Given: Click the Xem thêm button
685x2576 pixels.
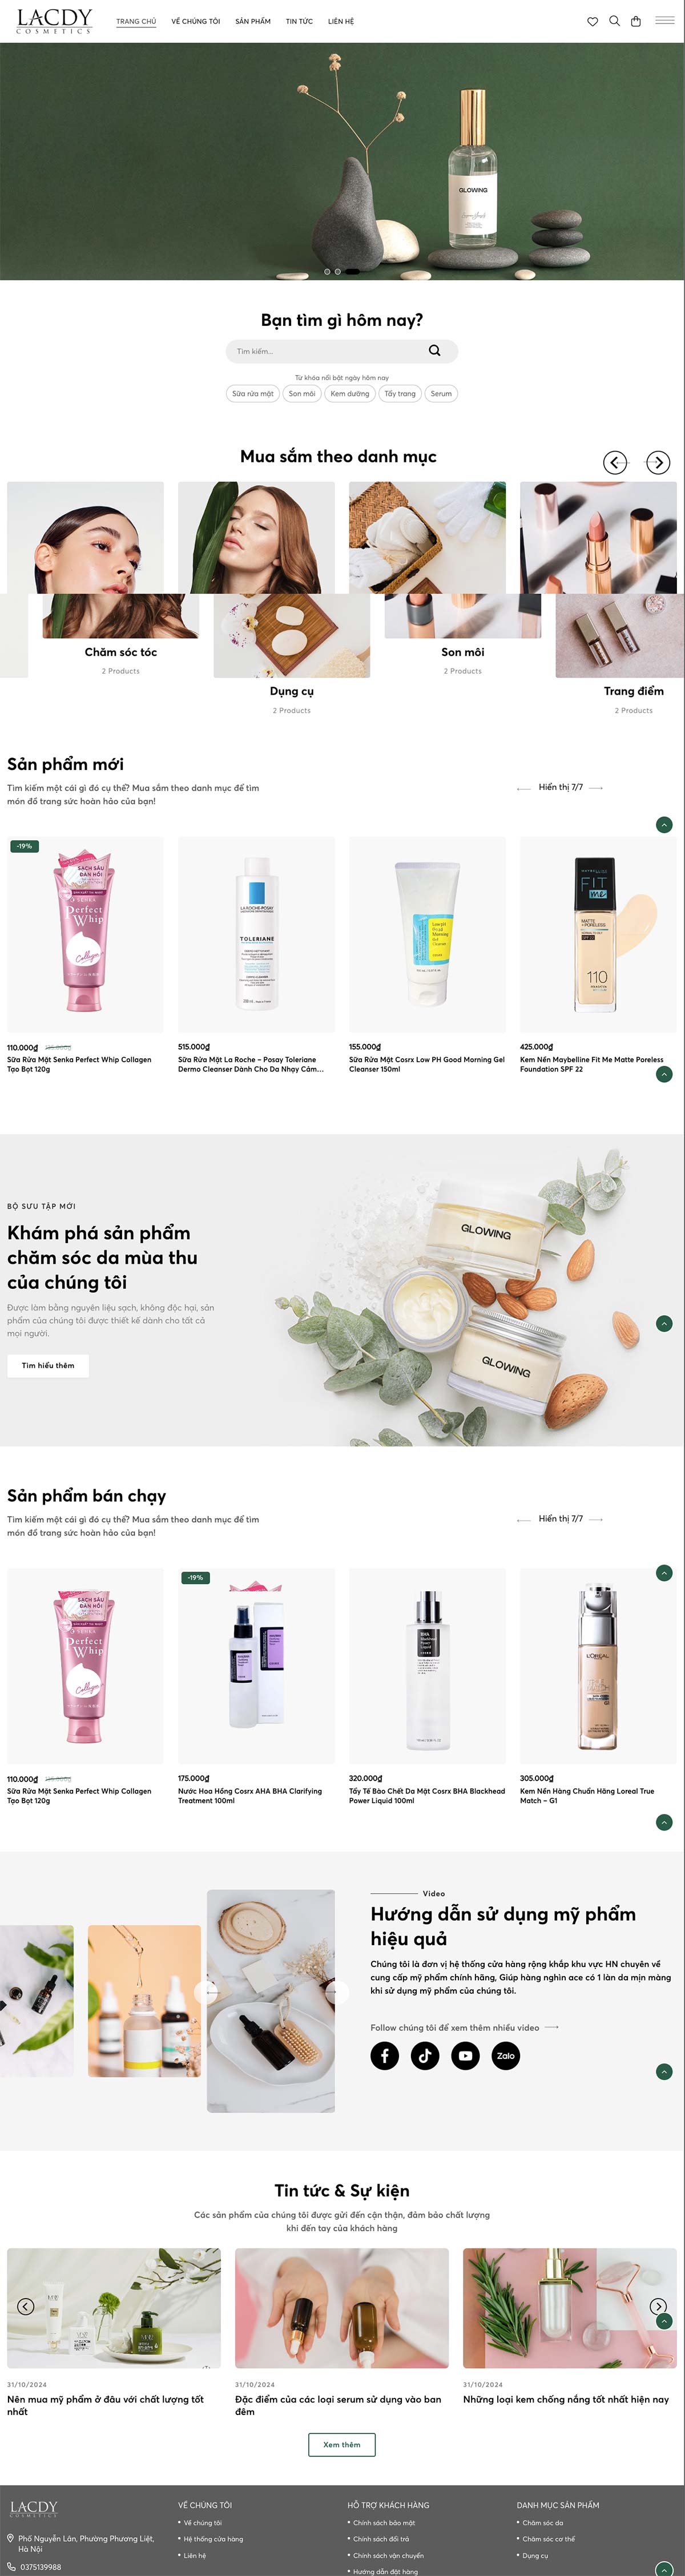Looking at the screenshot, I should click(342, 2444).
